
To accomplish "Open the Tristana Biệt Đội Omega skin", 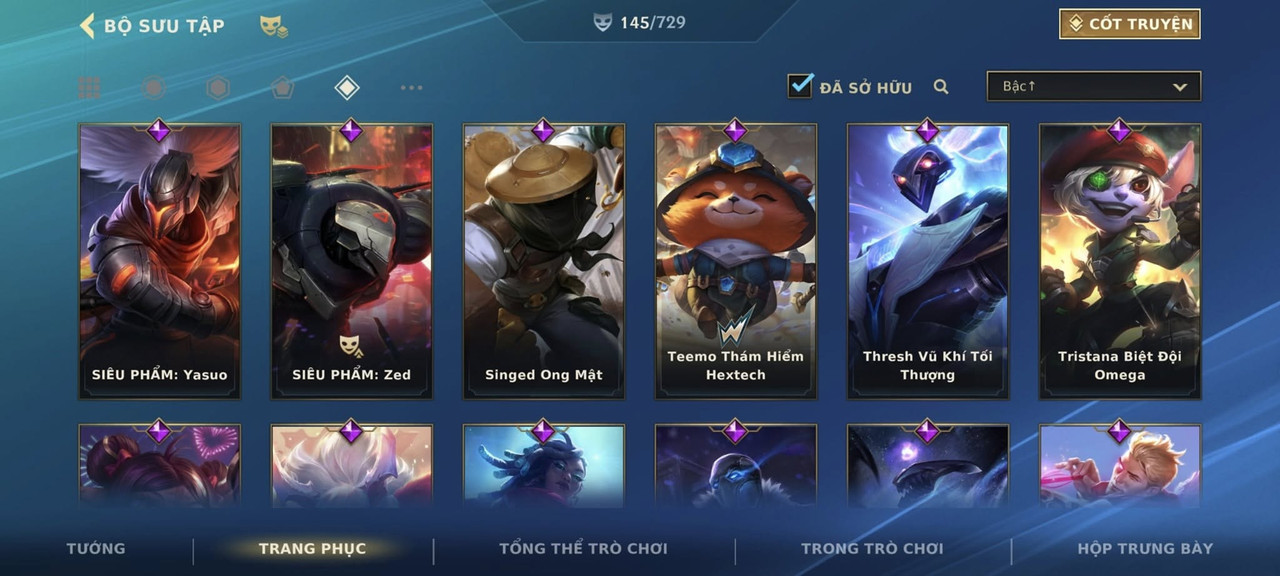I will point(1120,261).
